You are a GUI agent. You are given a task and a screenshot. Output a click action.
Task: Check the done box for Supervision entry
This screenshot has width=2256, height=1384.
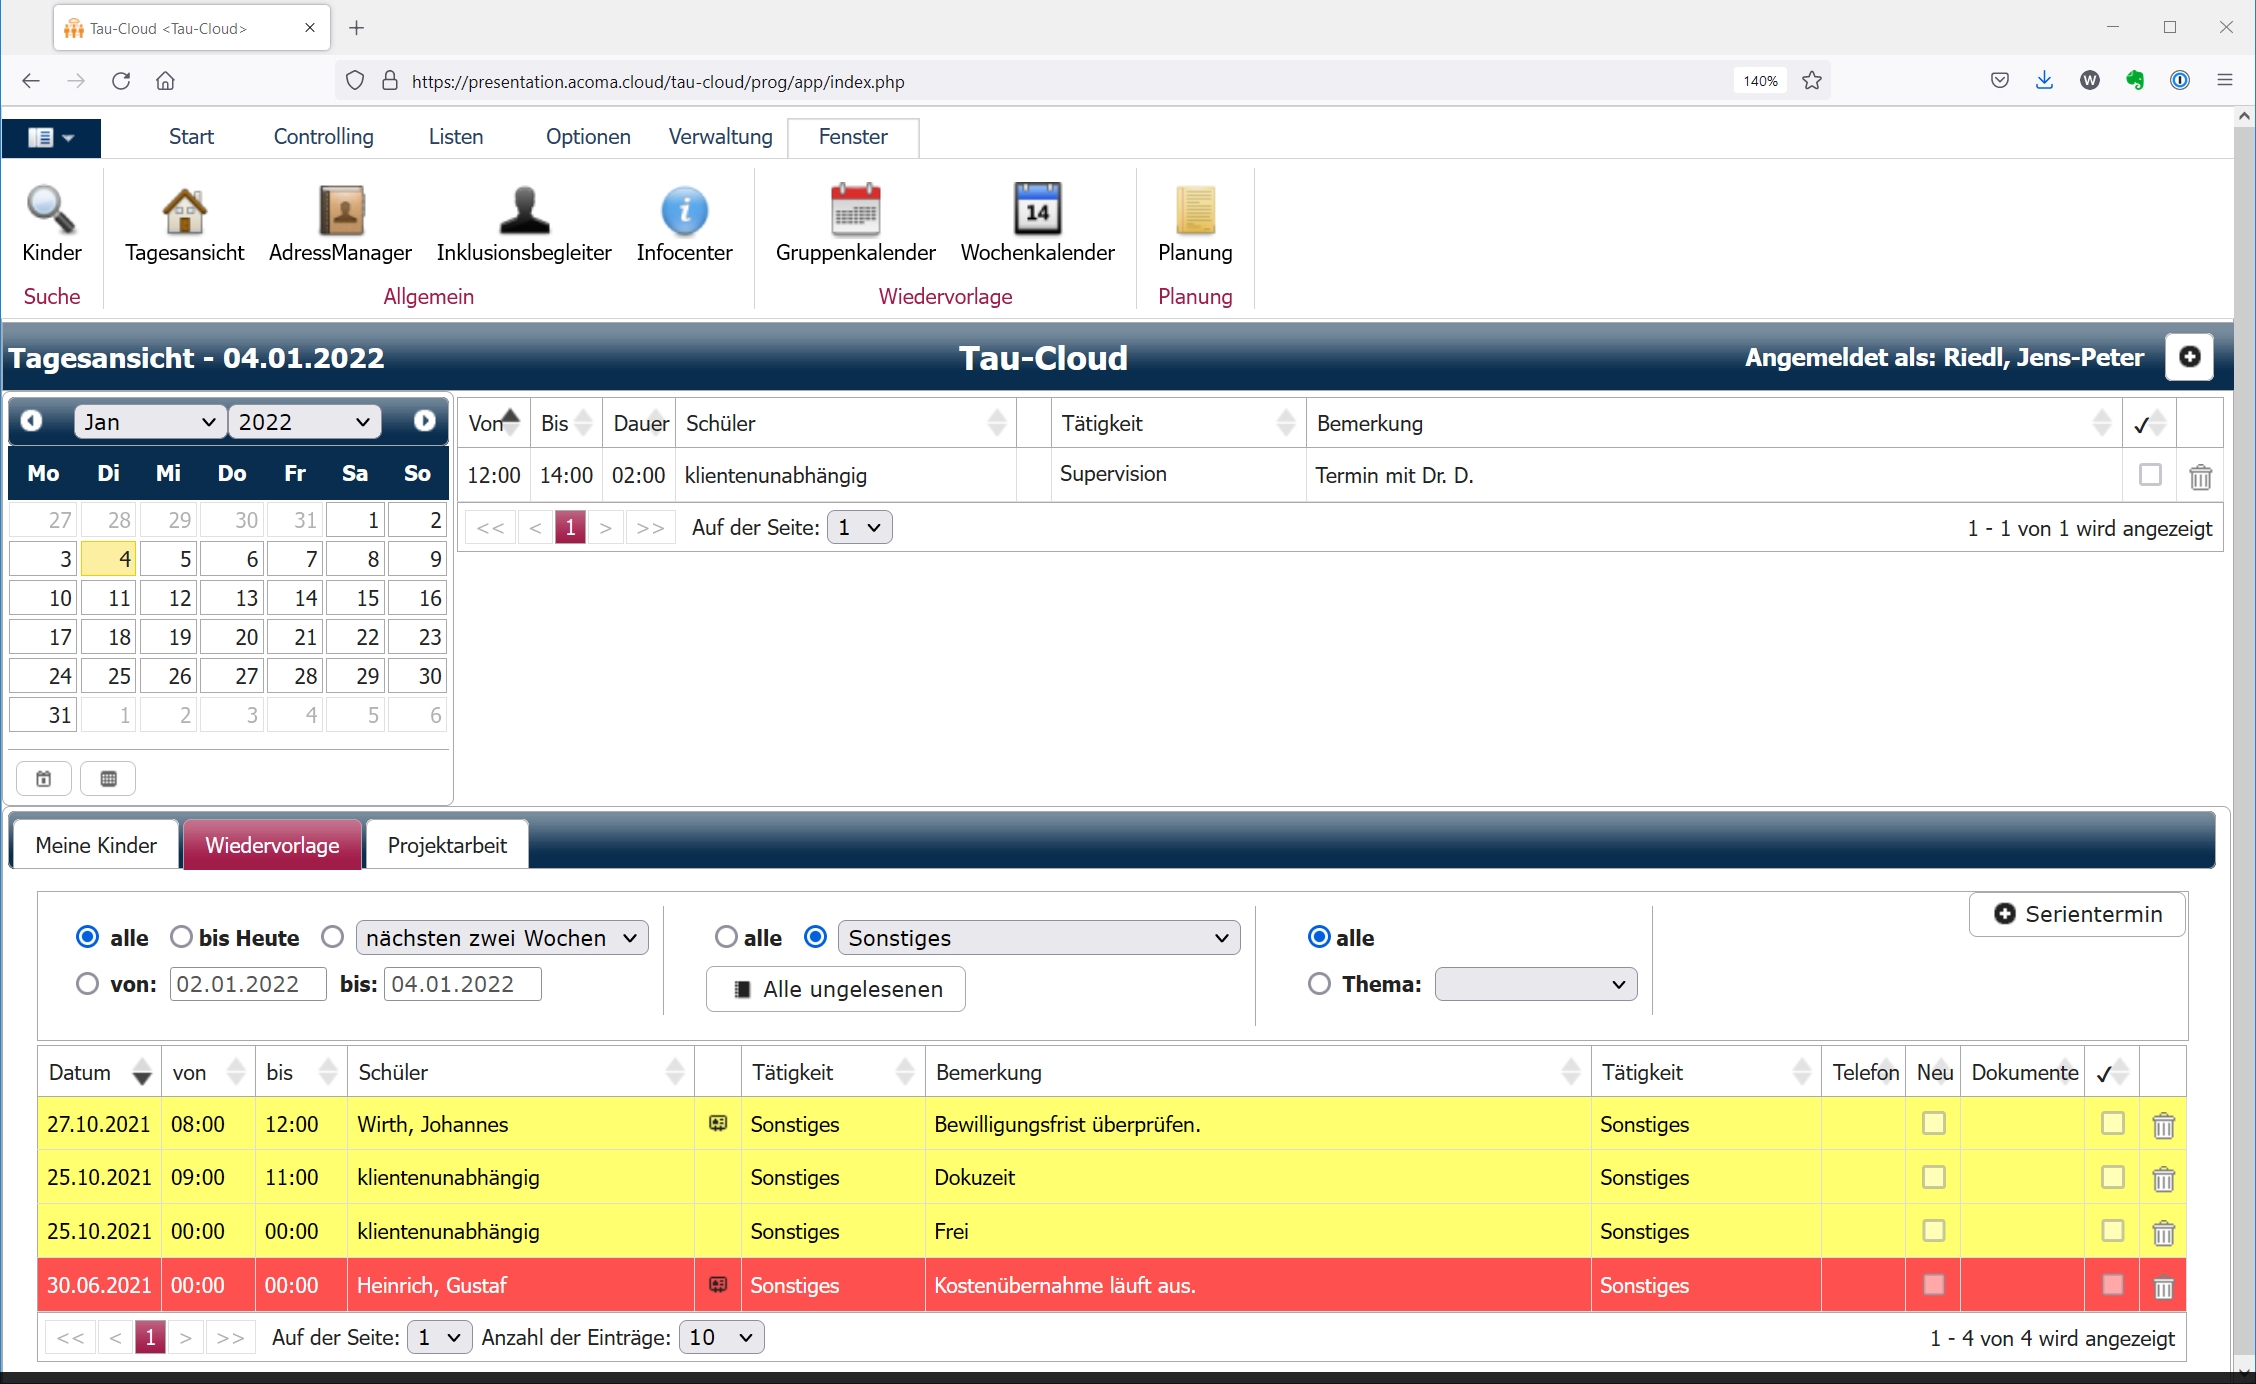[2150, 475]
